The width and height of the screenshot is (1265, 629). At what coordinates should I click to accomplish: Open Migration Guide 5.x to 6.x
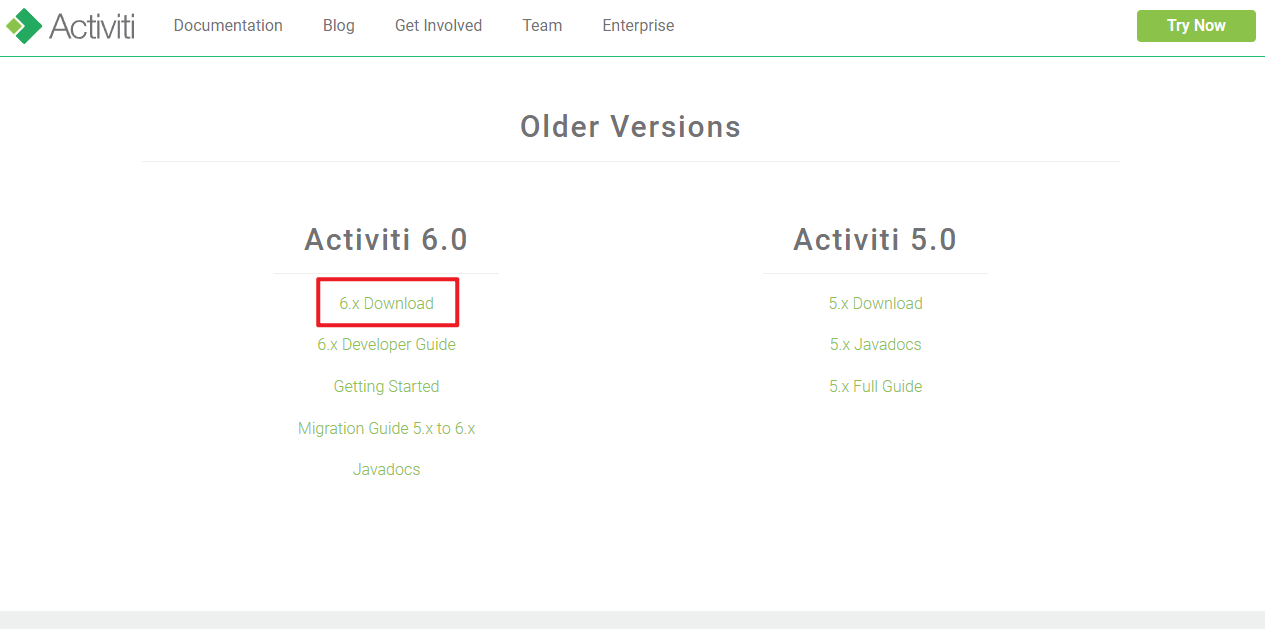pyautogui.click(x=386, y=429)
